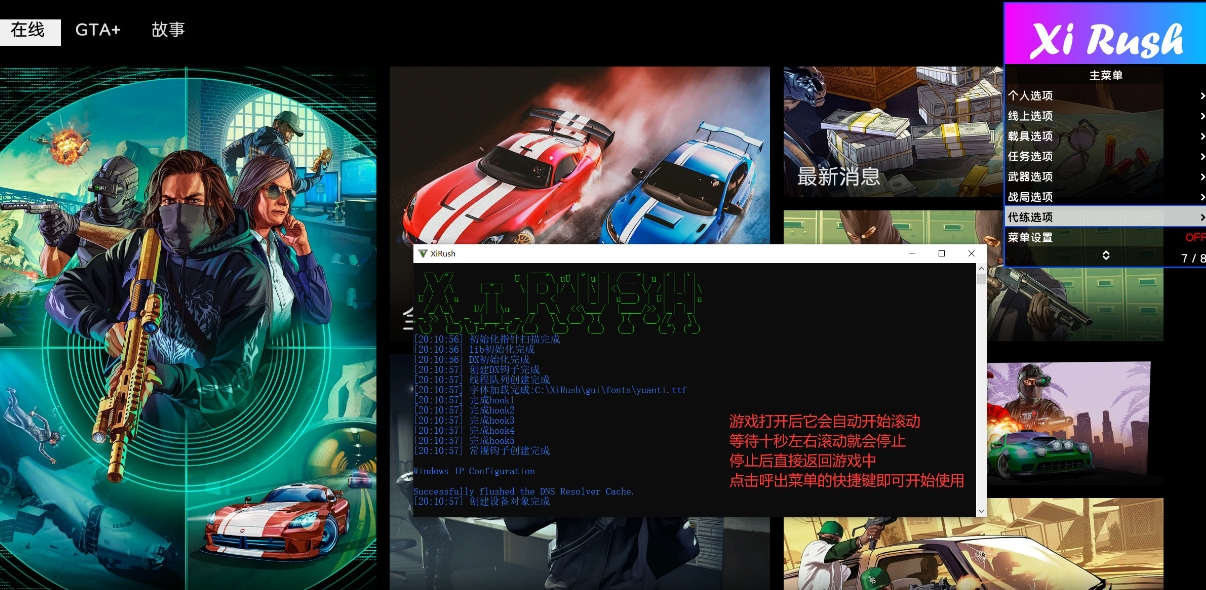Choose the highlighted 代练选项 entry

[x=1105, y=217]
